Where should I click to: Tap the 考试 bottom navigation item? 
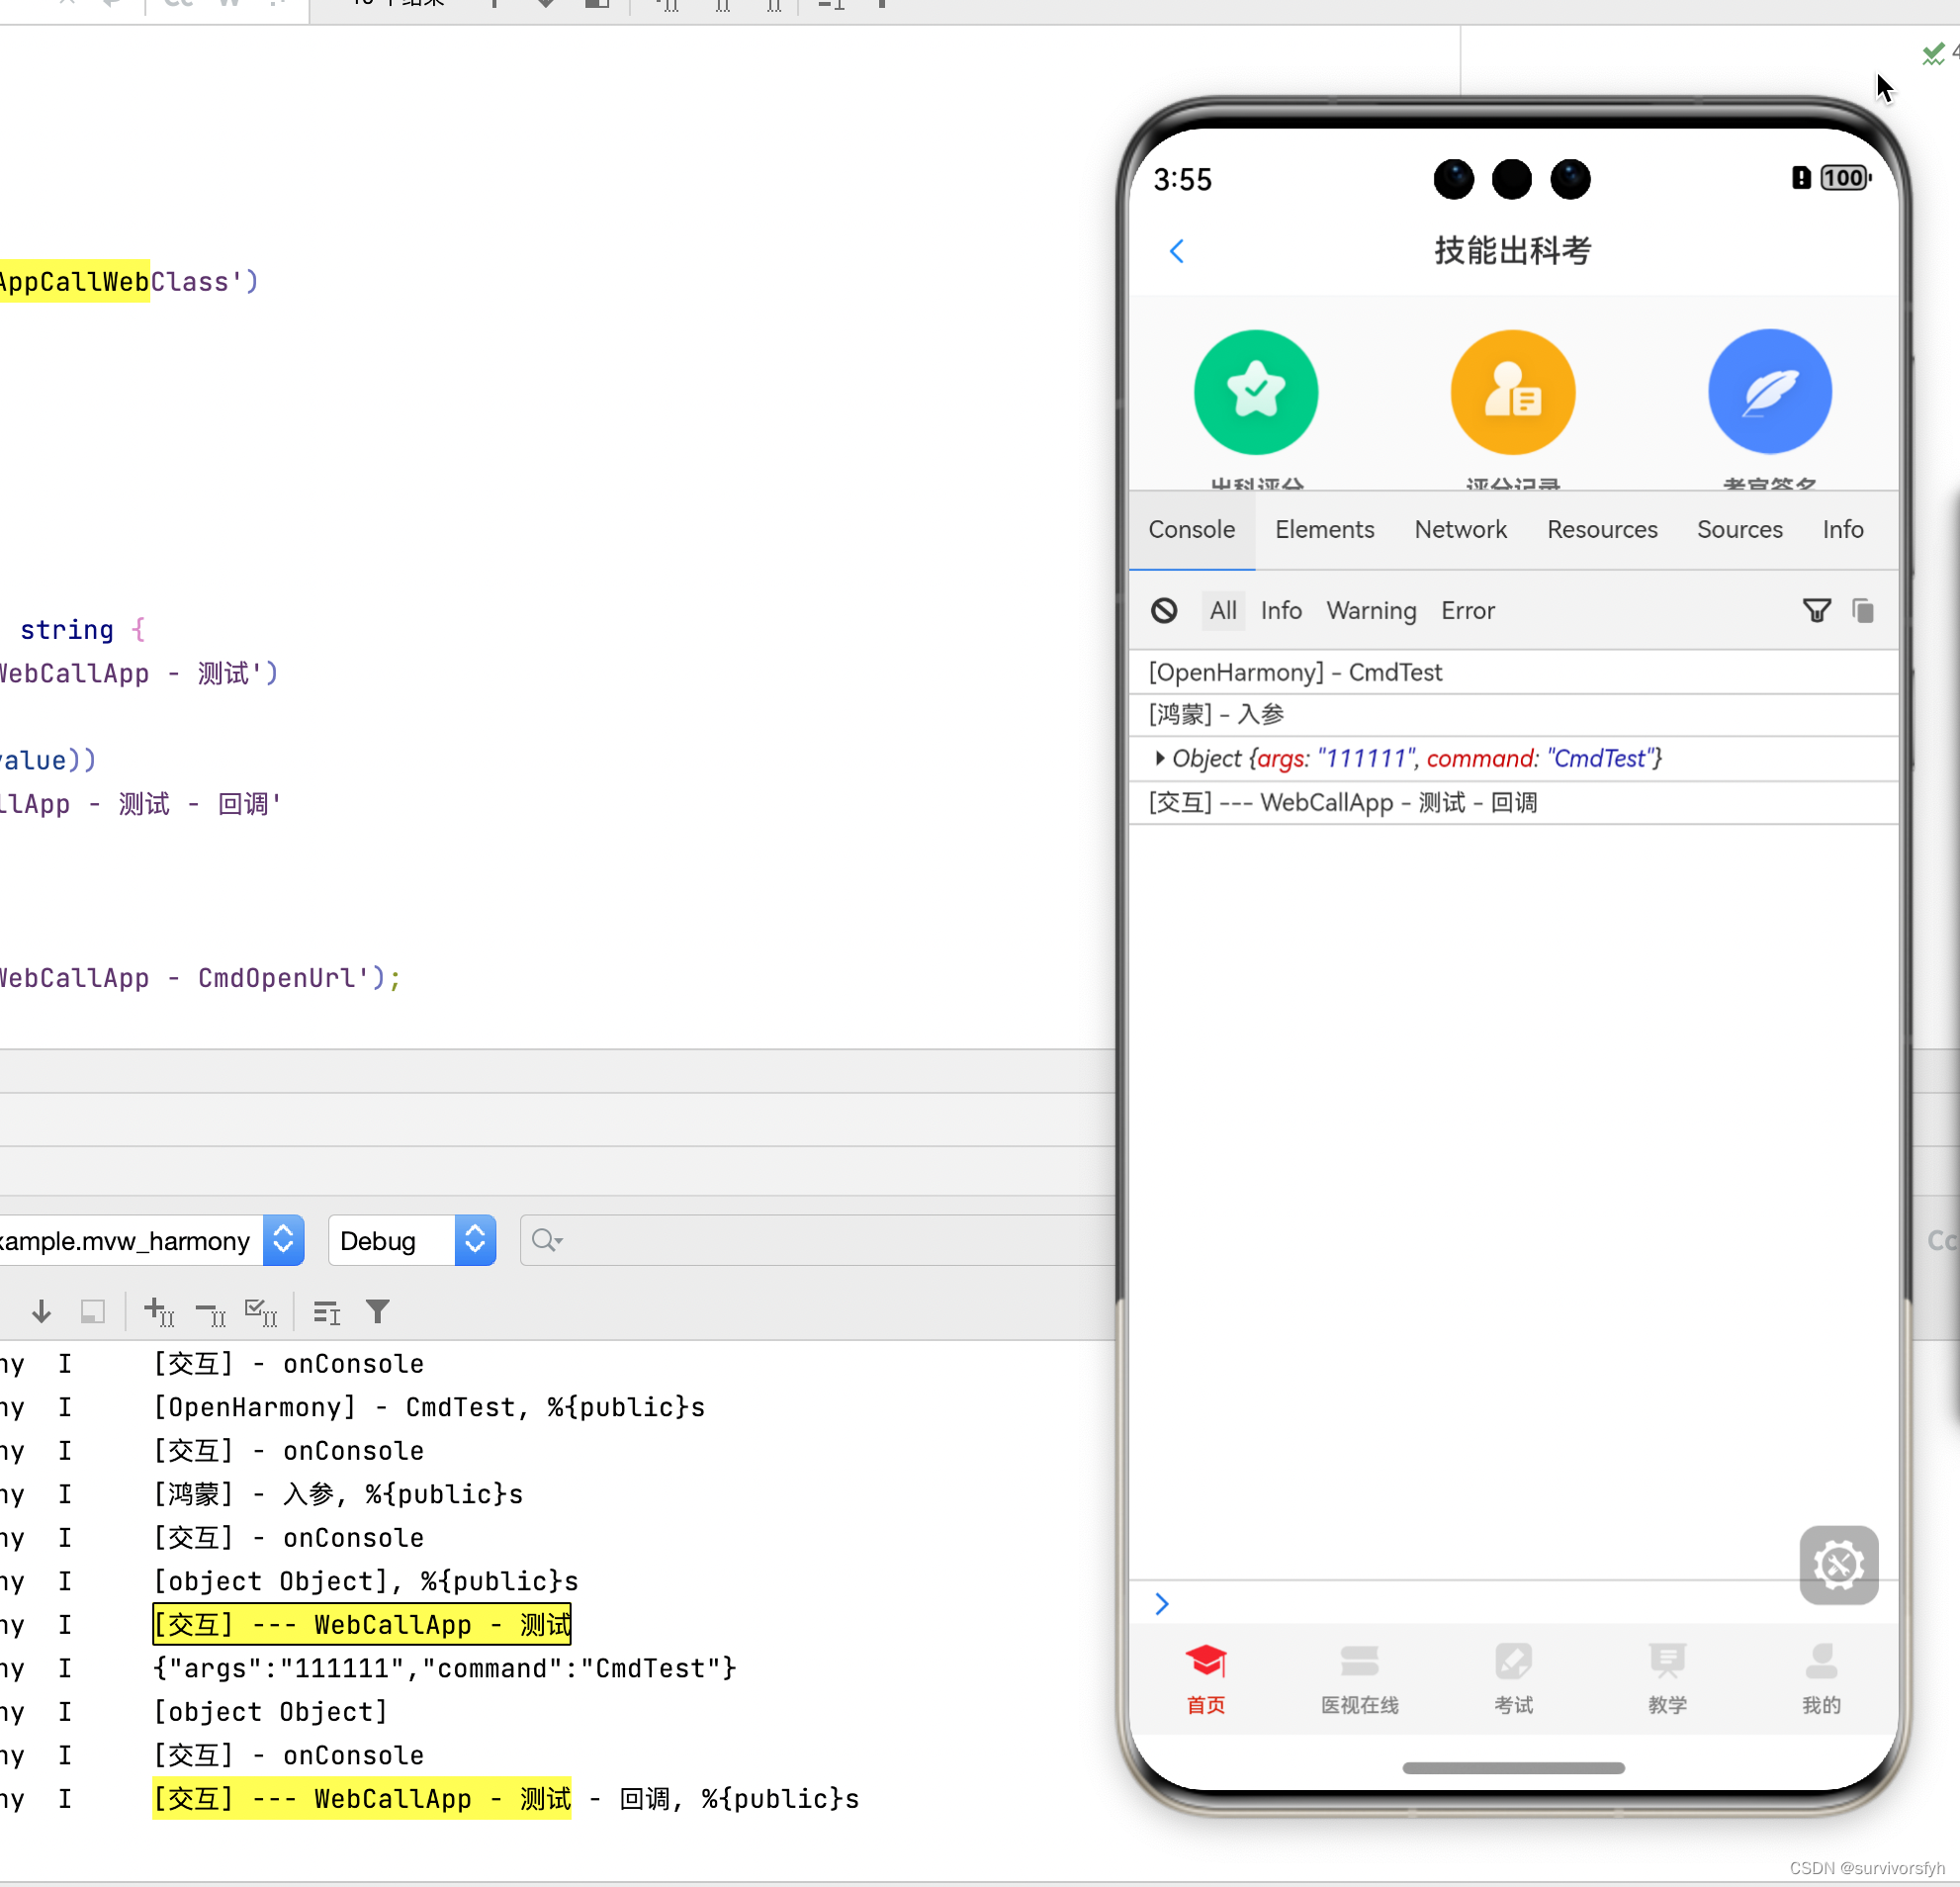click(x=1513, y=1678)
